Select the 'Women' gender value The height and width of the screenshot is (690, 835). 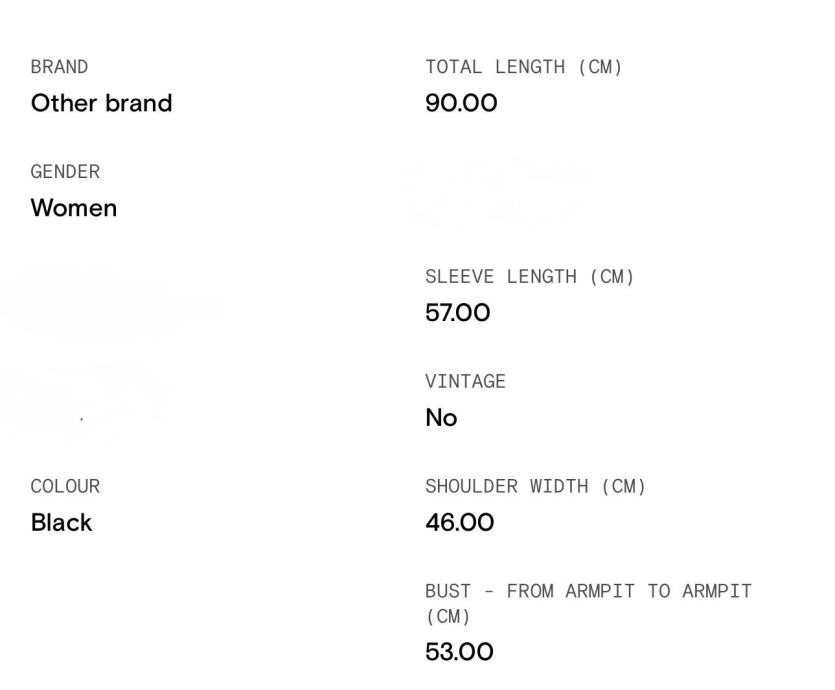74,208
